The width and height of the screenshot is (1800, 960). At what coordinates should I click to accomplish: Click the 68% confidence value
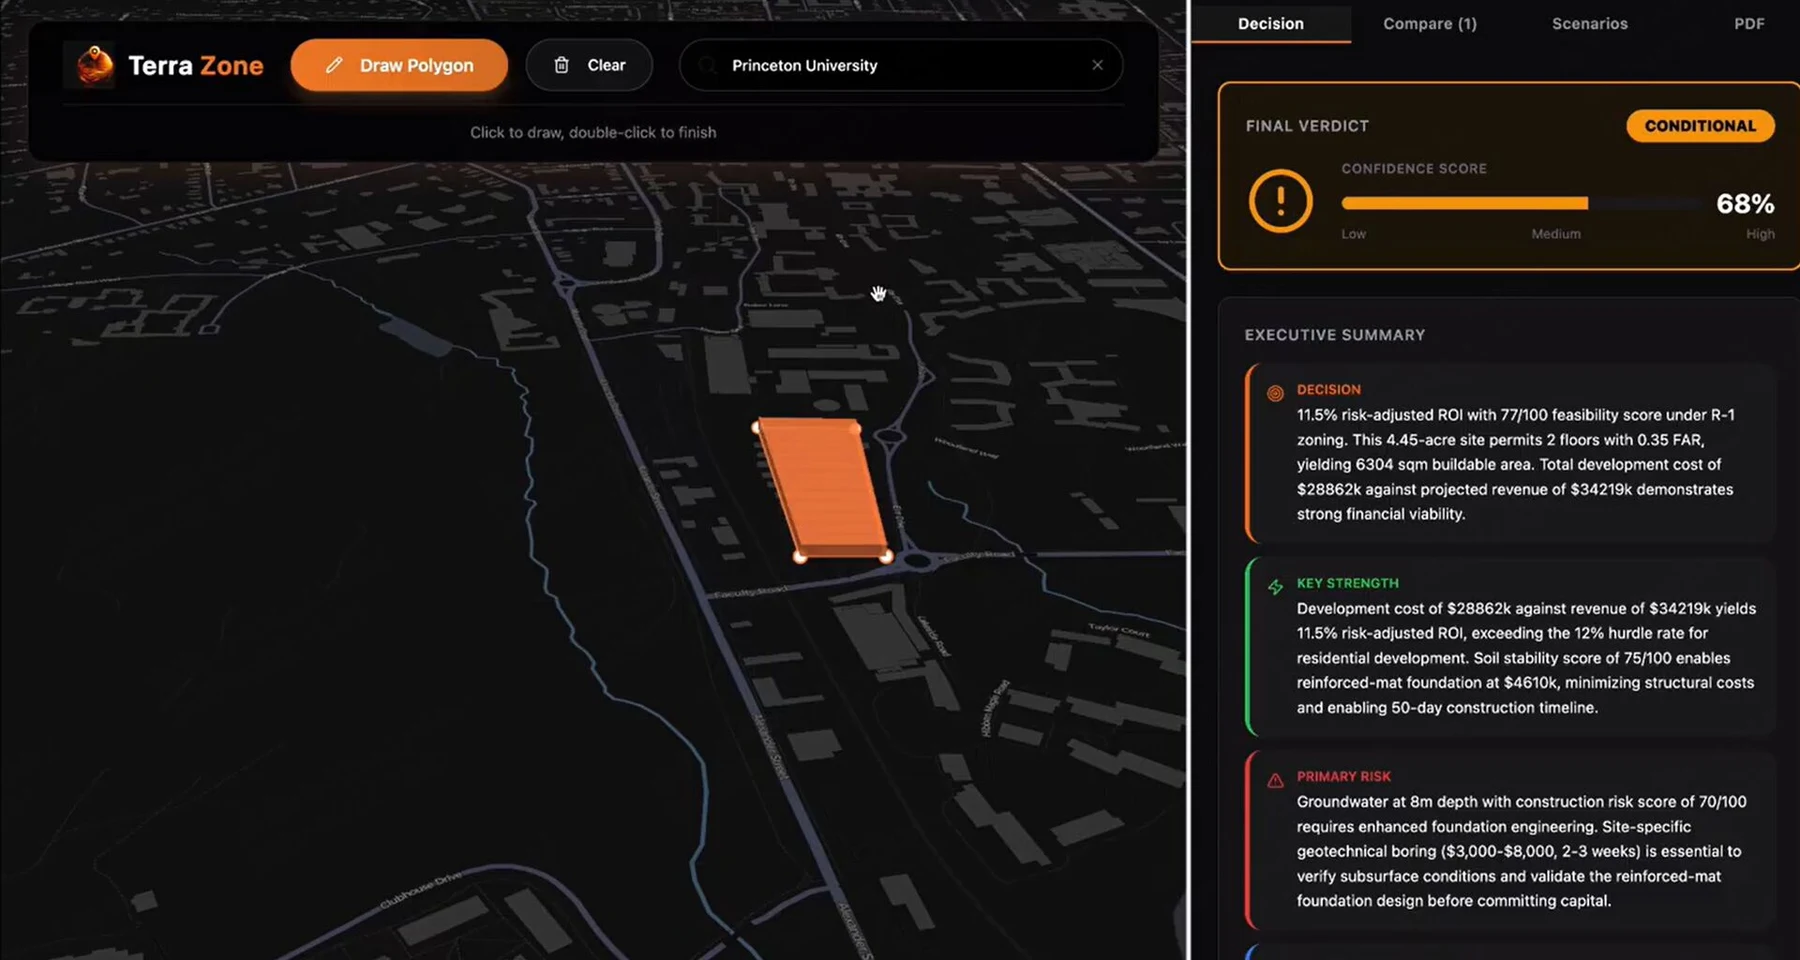tap(1745, 204)
